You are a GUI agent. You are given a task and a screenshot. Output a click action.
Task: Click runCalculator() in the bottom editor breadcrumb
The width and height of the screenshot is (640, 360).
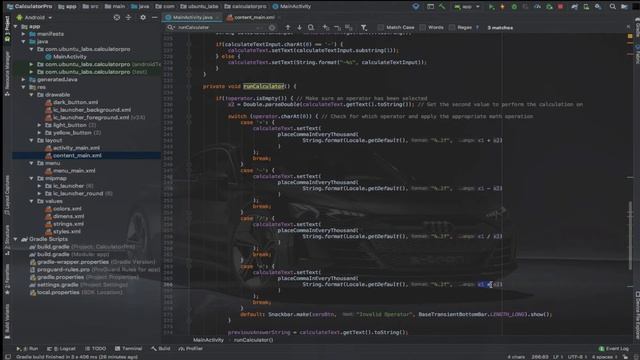[253, 340]
